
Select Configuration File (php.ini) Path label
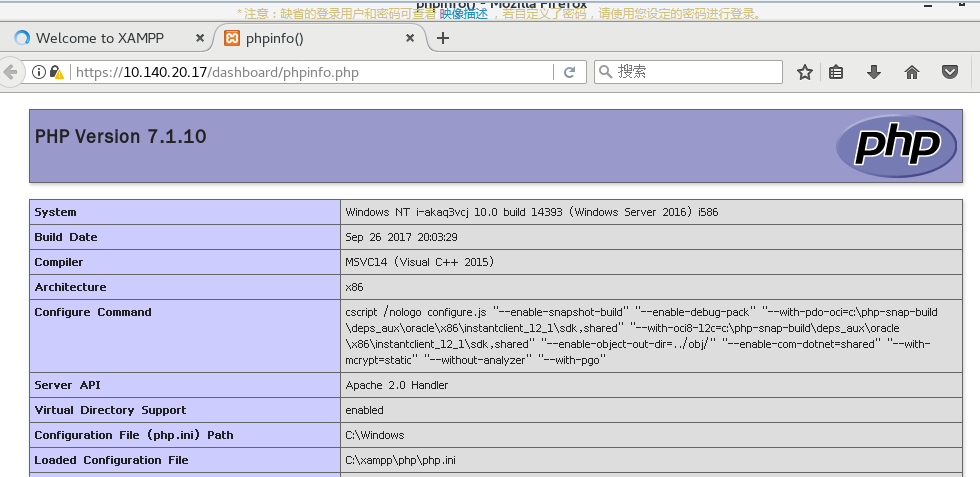(x=134, y=435)
